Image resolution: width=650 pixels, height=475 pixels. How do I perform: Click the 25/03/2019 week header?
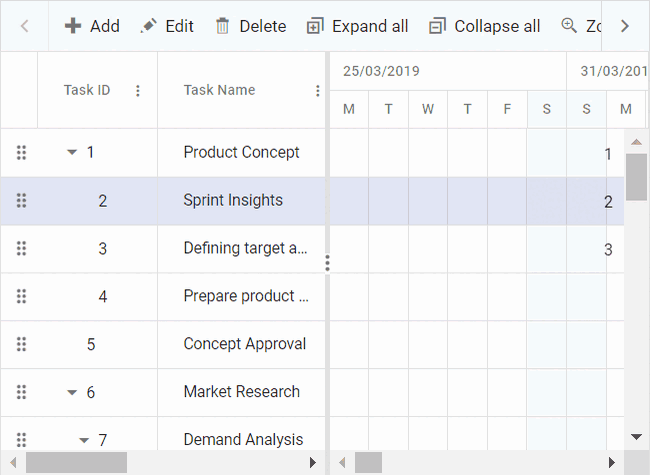(x=381, y=71)
